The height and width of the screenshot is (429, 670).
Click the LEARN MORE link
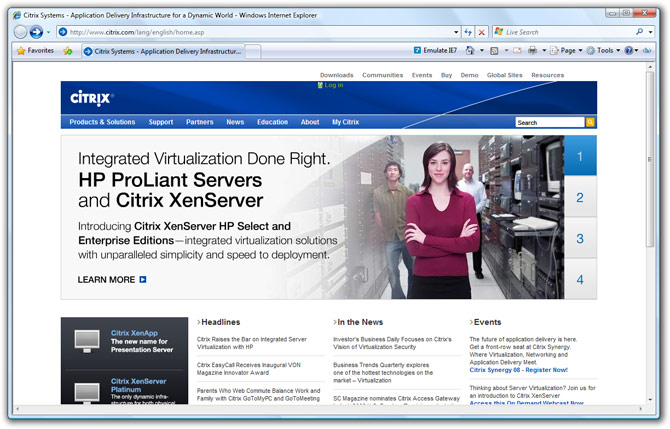pyautogui.click(x=112, y=279)
